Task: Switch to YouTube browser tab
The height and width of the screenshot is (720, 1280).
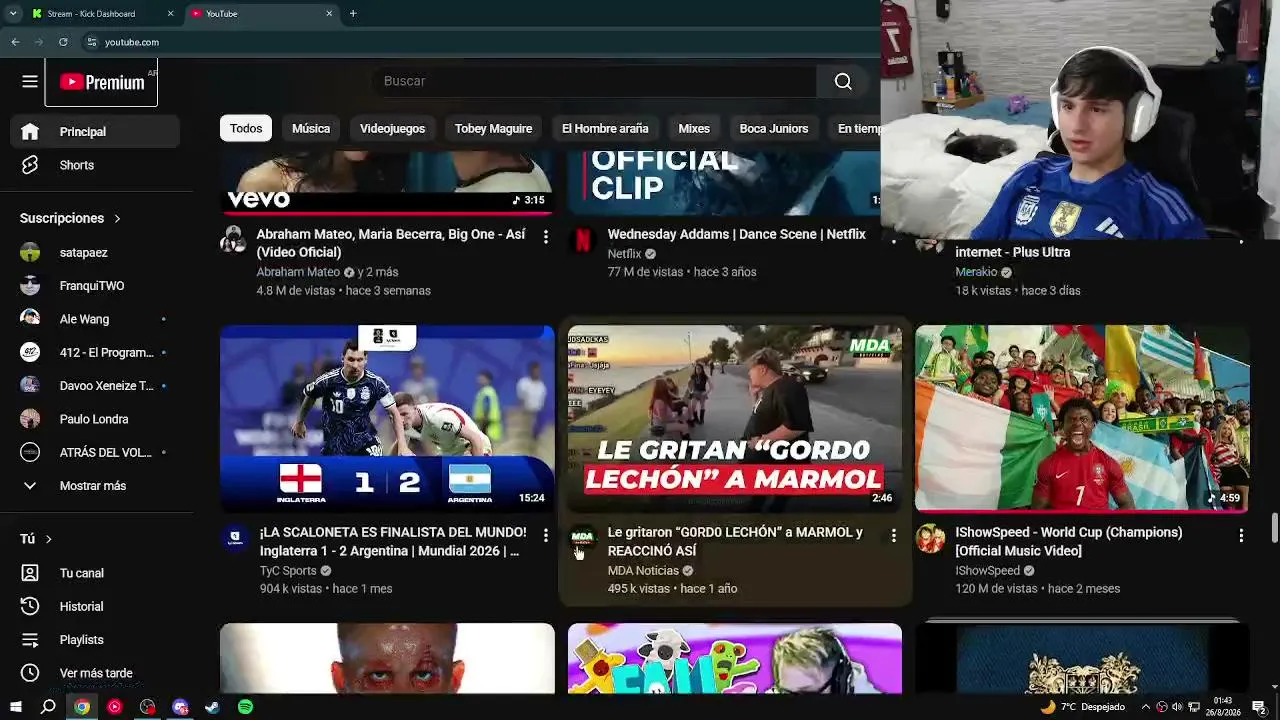Action: (x=262, y=14)
